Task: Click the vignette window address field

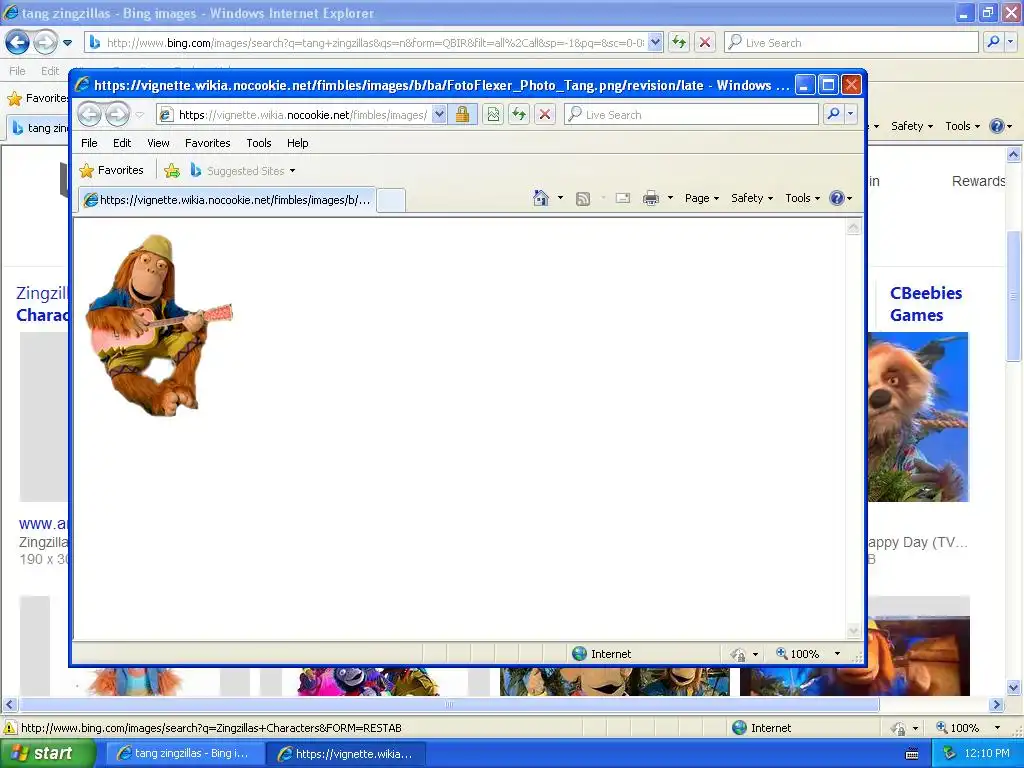Action: click(x=302, y=115)
